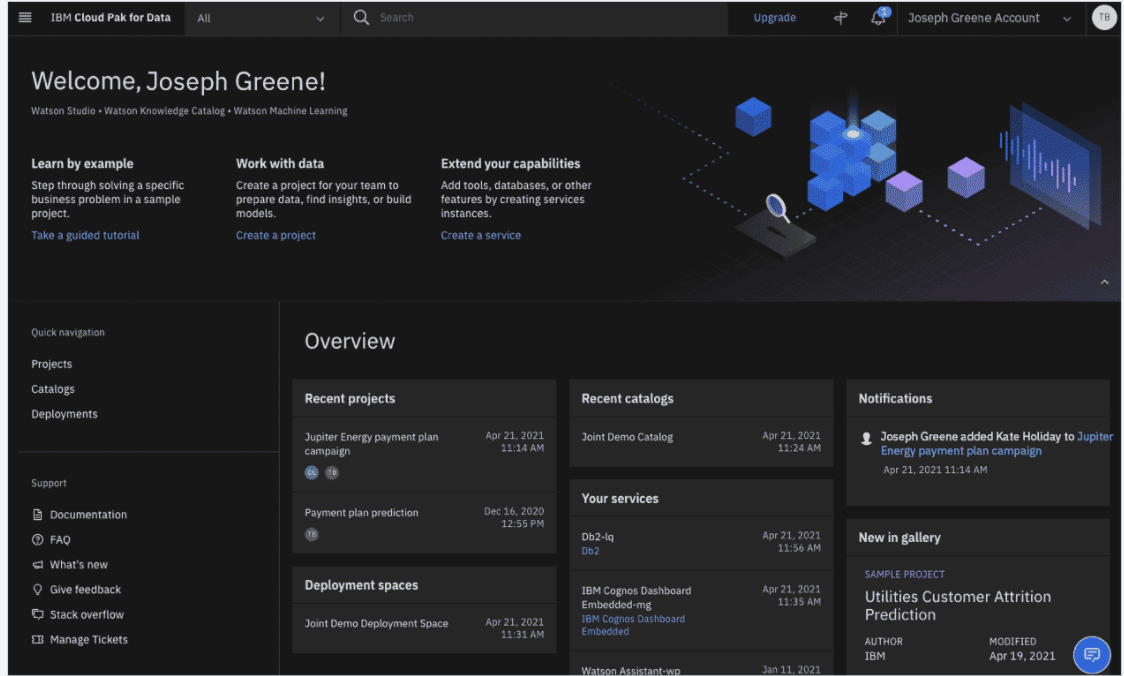Open the navigation hamburger menu
Image resolution: width=1124 pixels, height=676 pixels.
pos(27,16)
